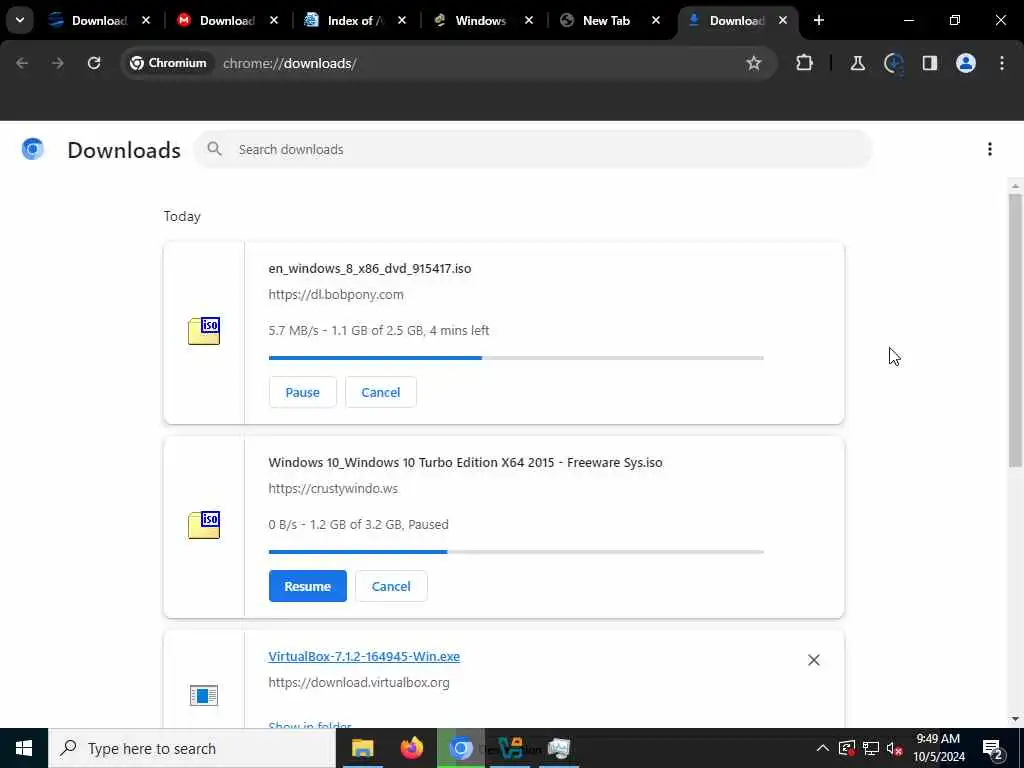The image size is (1024, 768).
Task: Click the https://download.virtualbox.org source URL
Action: 359,682
